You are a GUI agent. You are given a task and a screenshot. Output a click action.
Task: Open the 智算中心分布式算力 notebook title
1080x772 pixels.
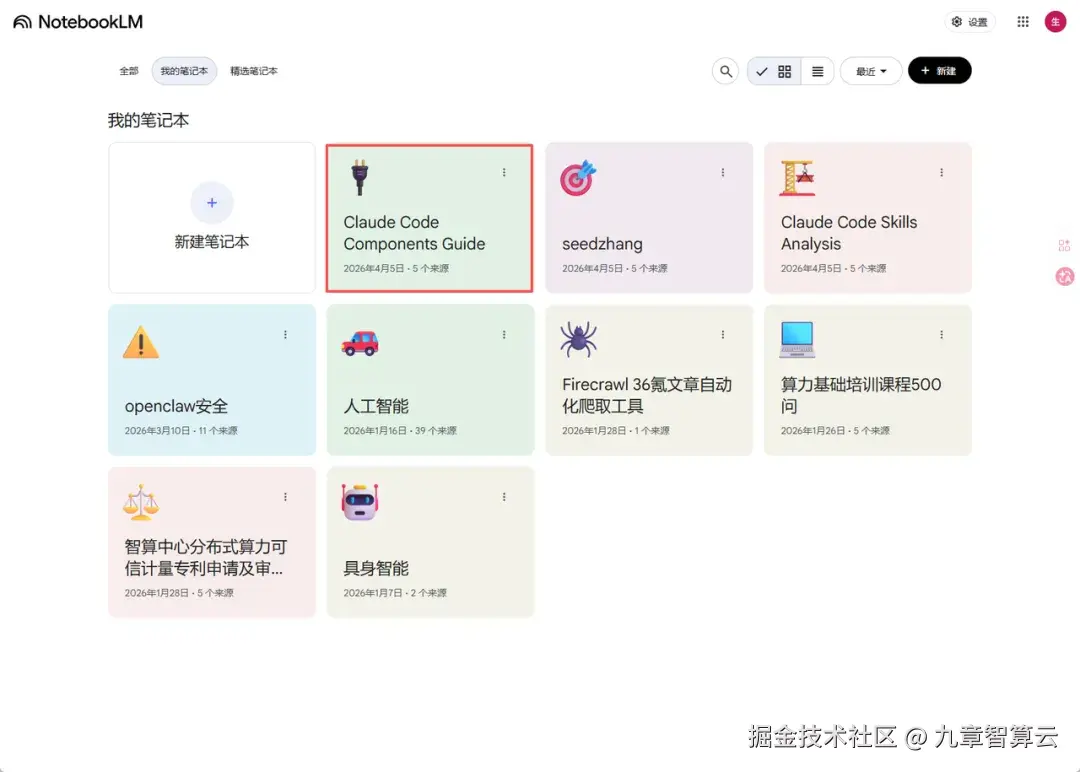pos(205,557)
